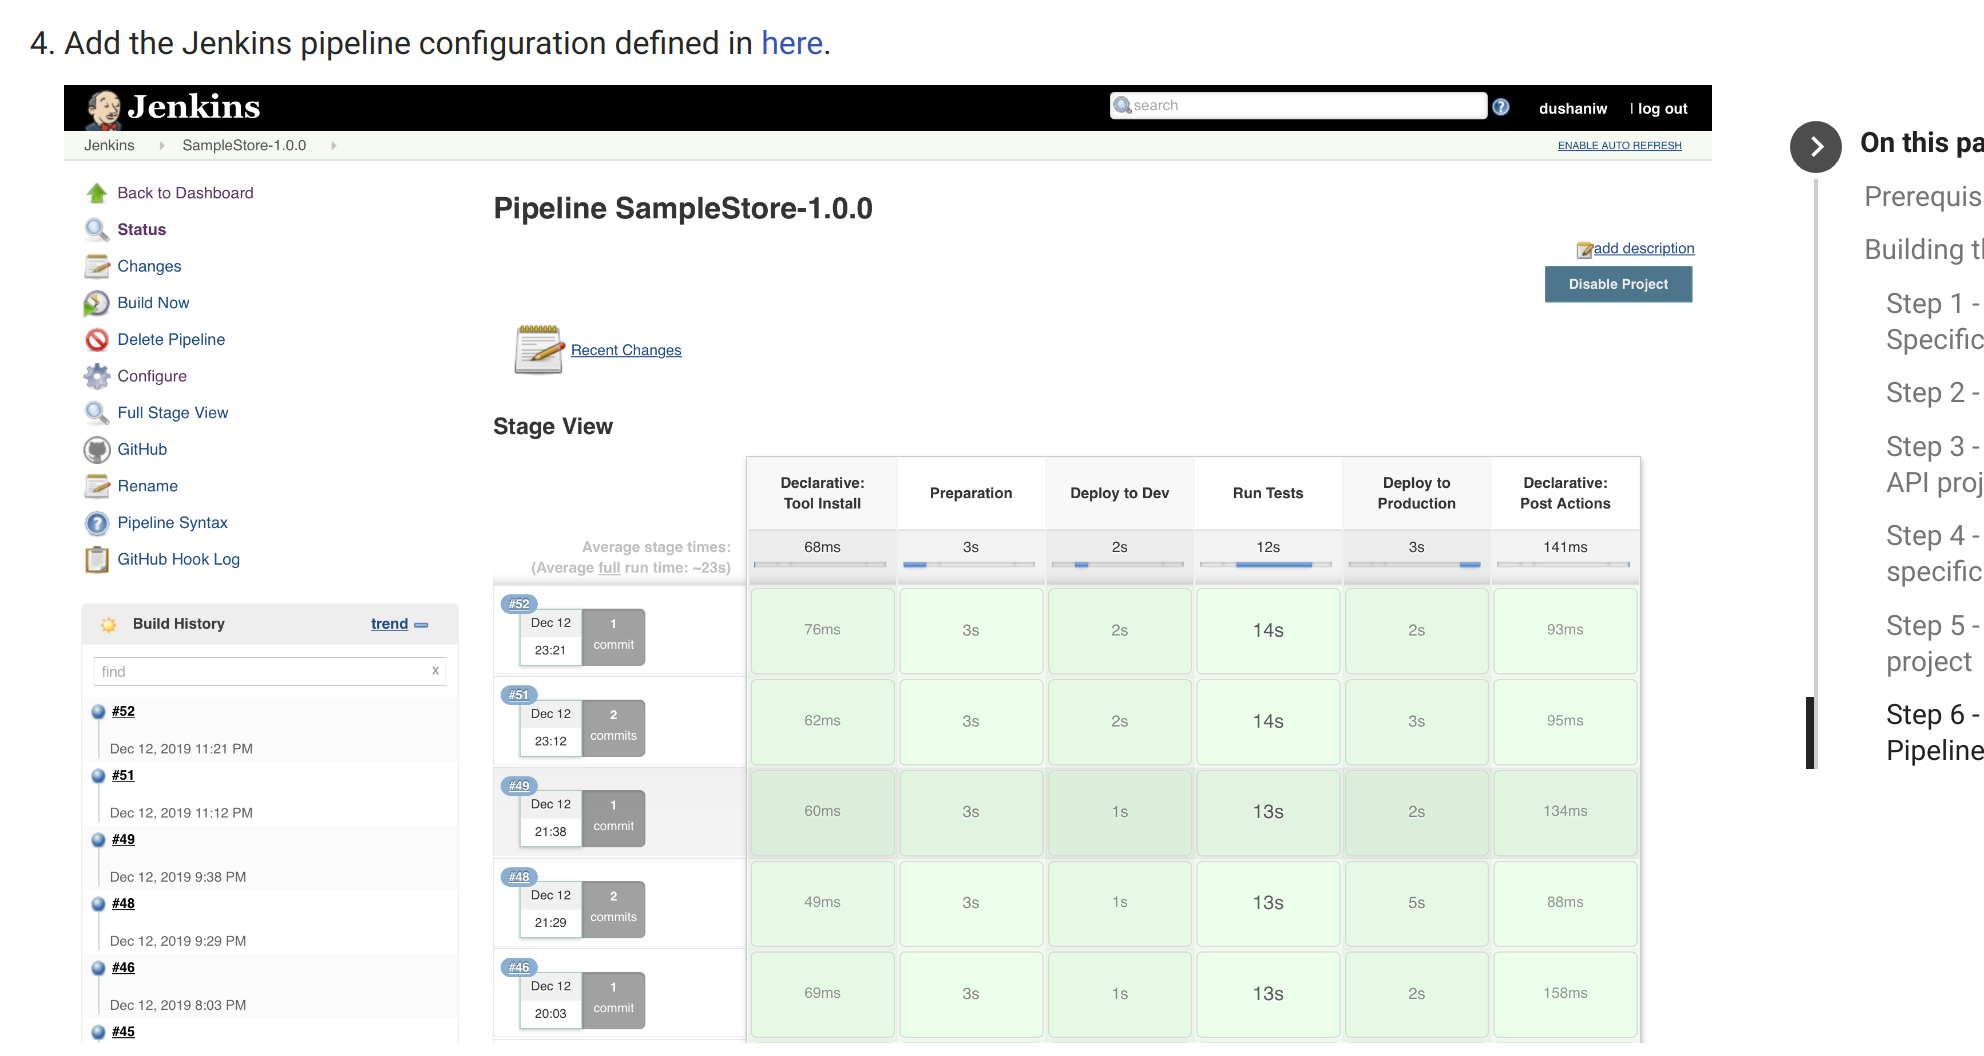
Task: Click the log out link
Action: pos(1662,109)
